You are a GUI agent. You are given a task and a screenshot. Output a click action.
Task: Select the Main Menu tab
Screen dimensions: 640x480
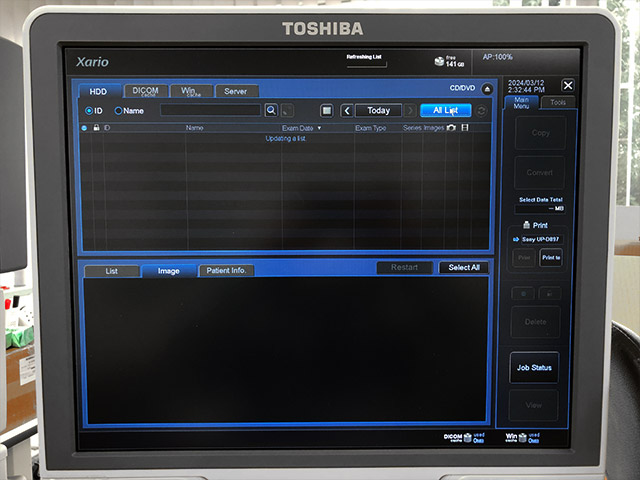522,102
